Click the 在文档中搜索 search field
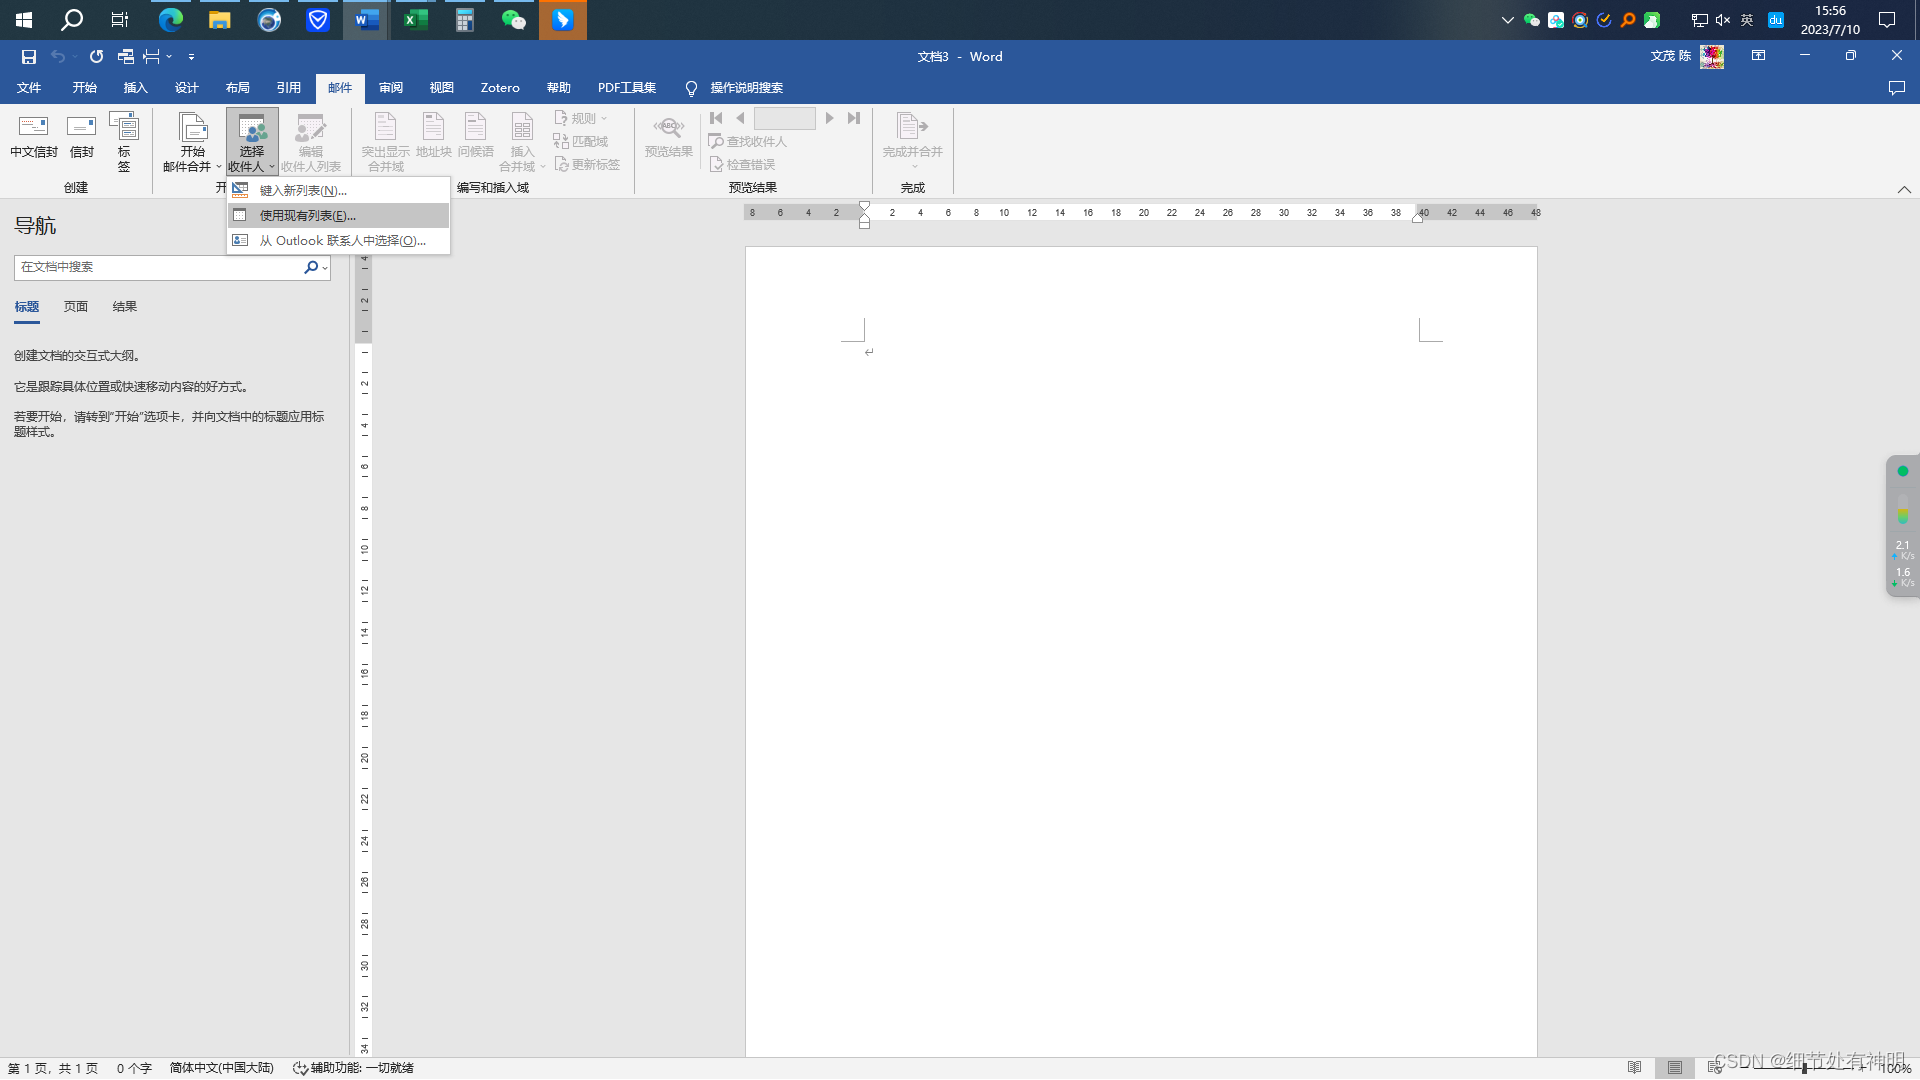 [x=160, y=267]
